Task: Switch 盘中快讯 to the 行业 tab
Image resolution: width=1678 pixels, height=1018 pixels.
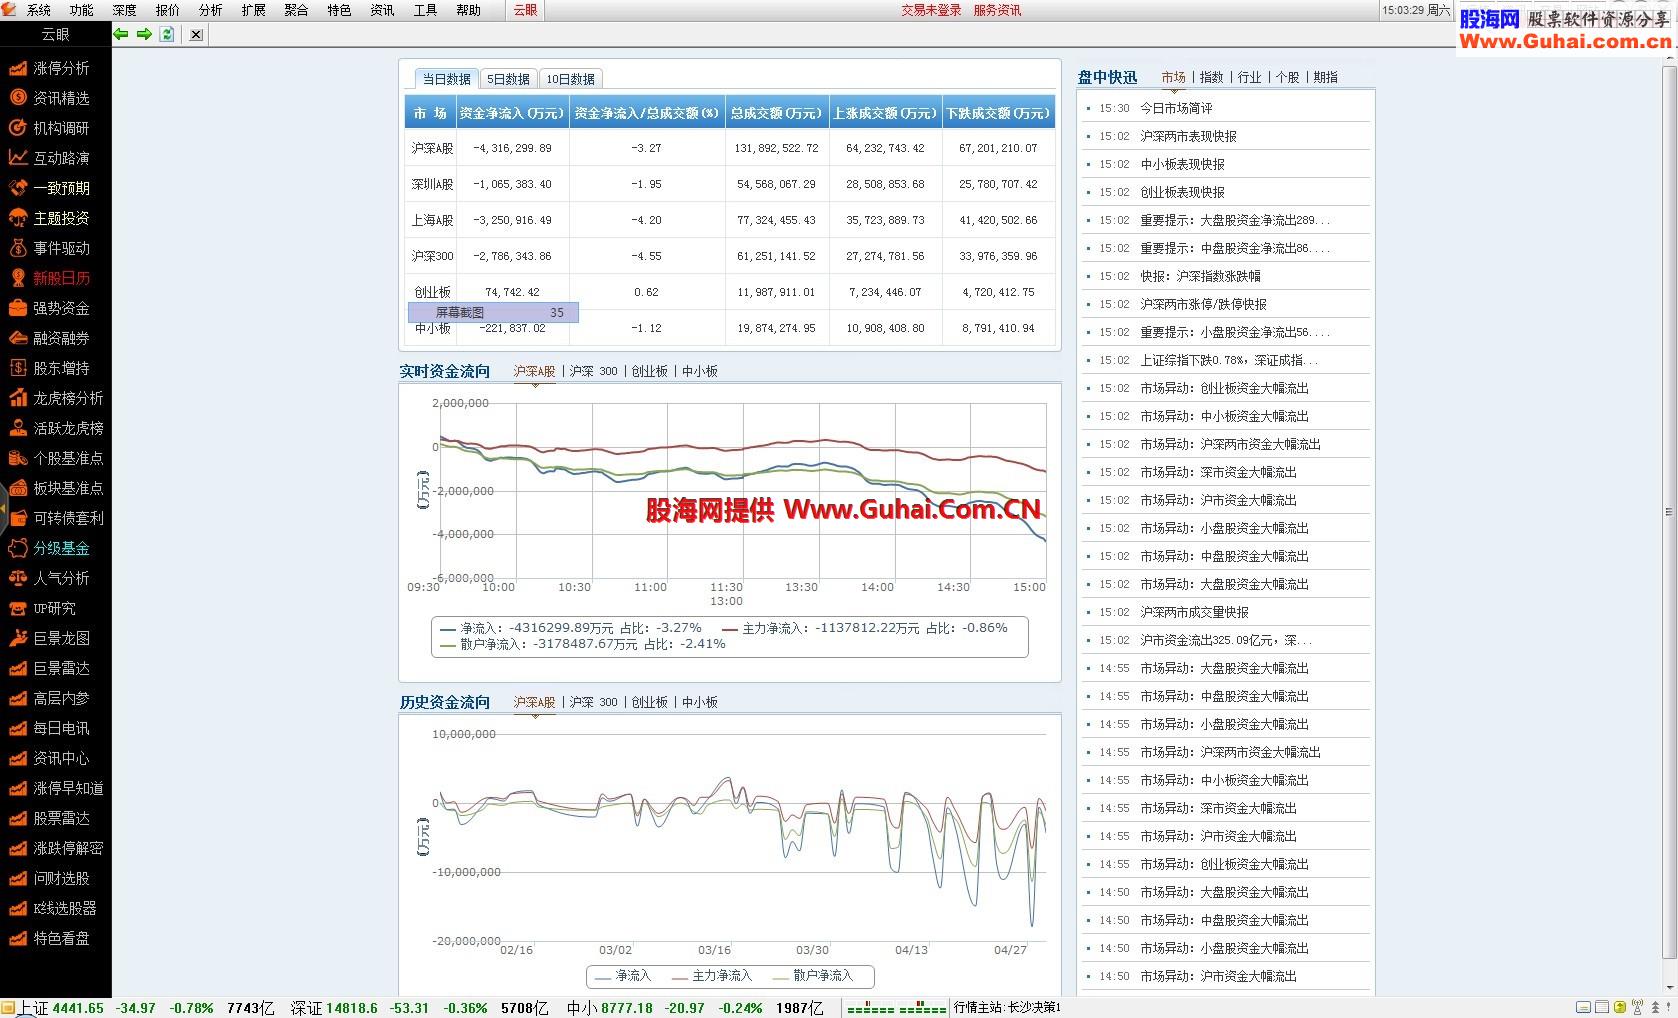Action: tap(1250, 77)
